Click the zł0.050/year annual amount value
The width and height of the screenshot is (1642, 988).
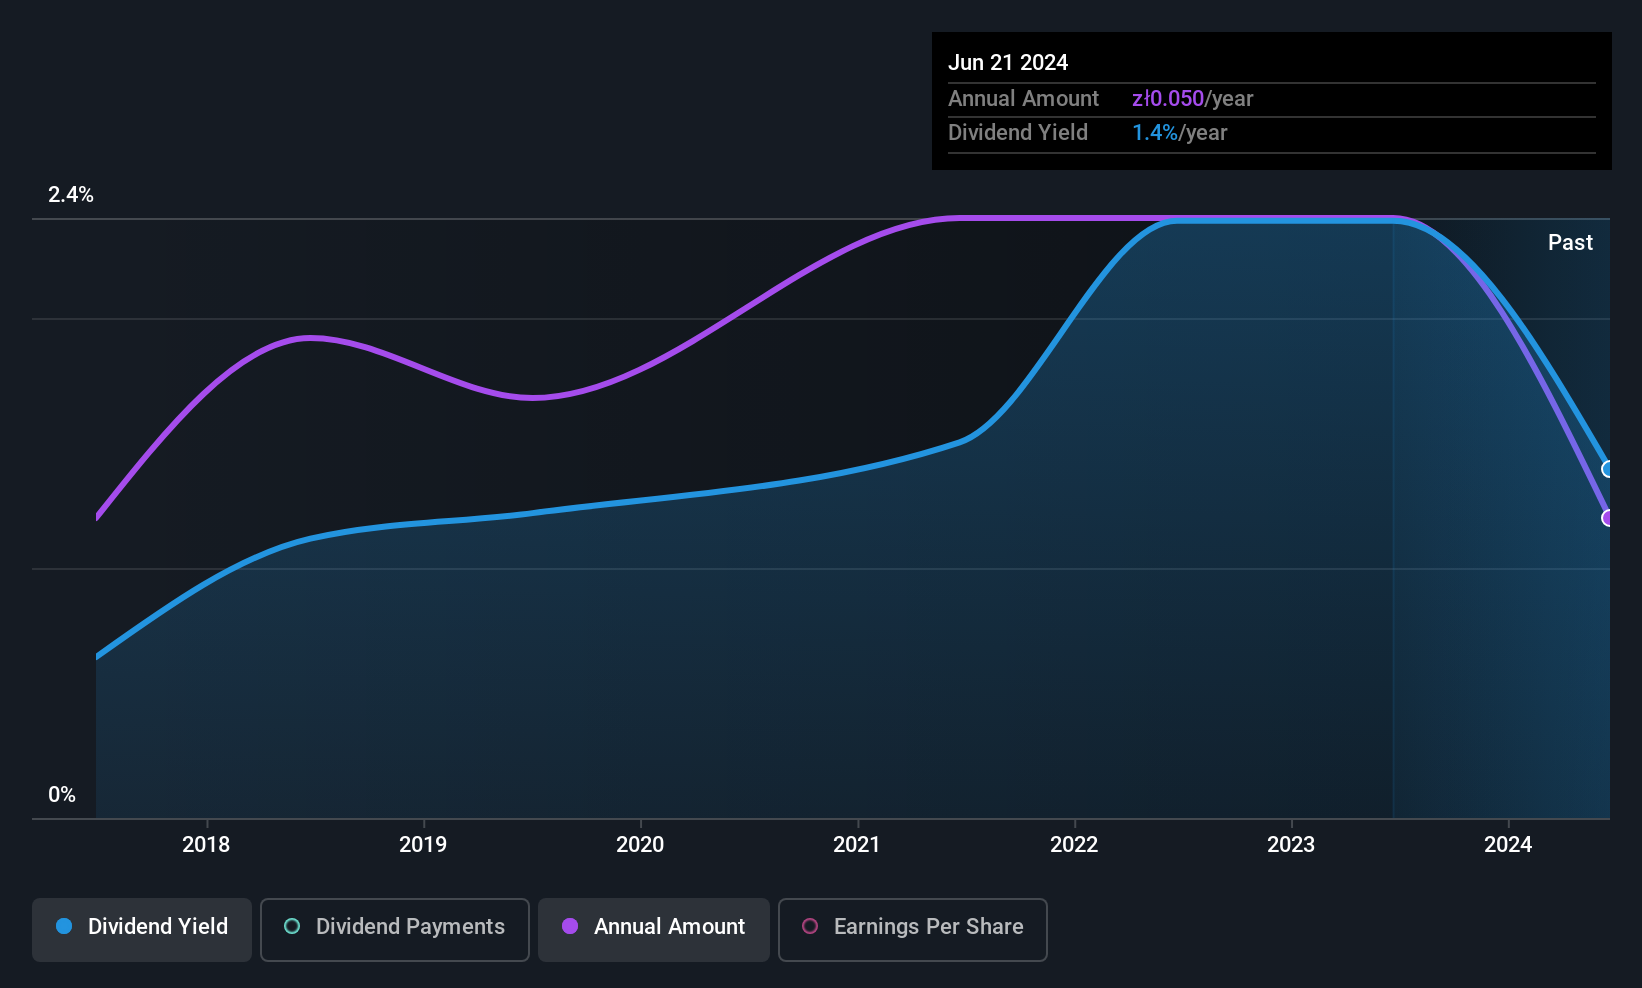pos(1192,98)
